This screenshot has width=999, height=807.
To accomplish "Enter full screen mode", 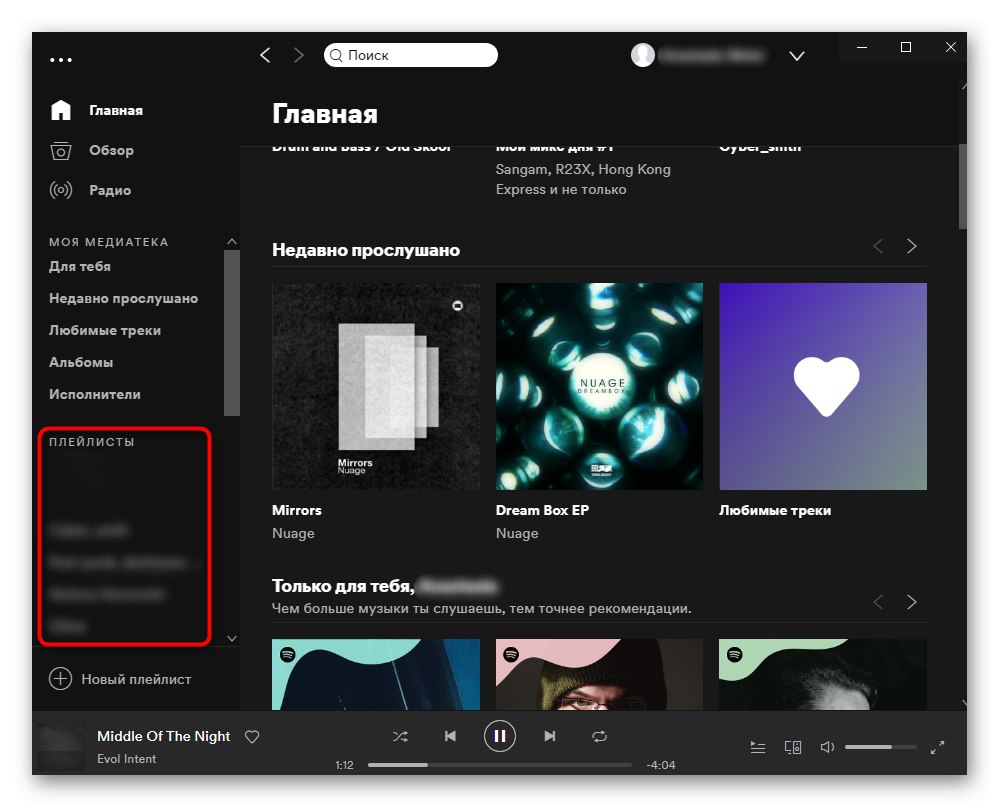I will 937,746.
